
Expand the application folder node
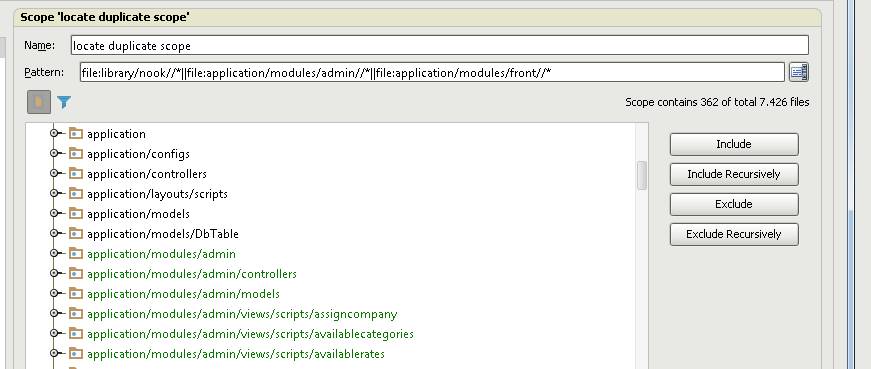tap(54, 133)
